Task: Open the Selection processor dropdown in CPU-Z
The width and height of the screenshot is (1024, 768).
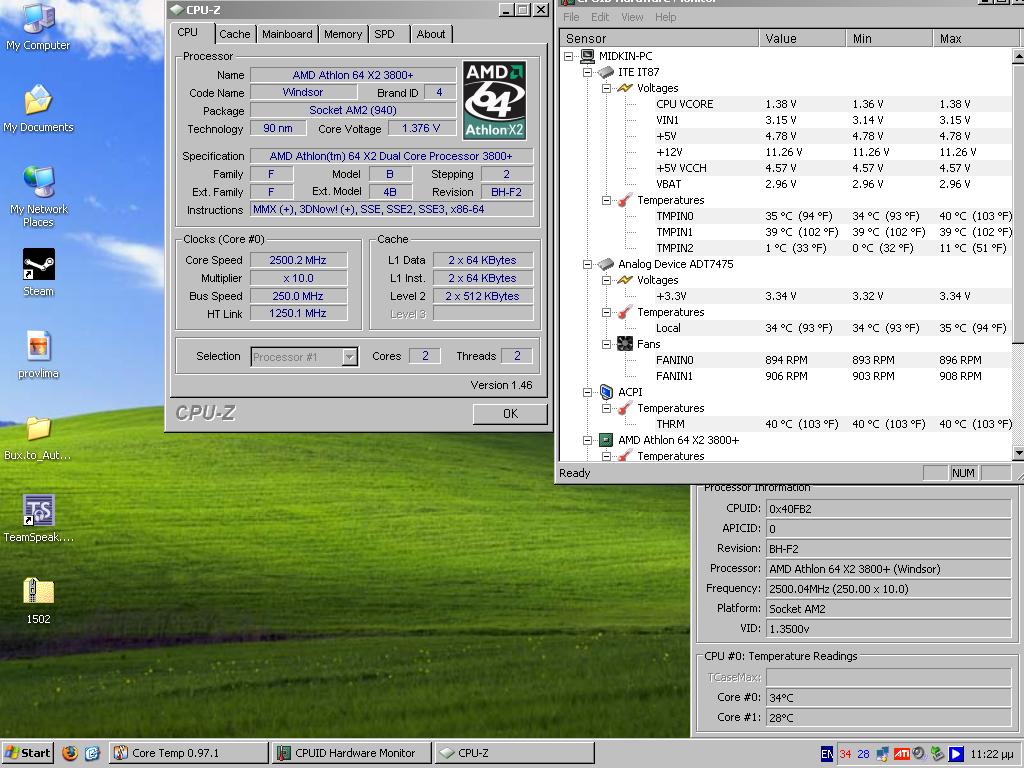Action: [x=350, y=357]
